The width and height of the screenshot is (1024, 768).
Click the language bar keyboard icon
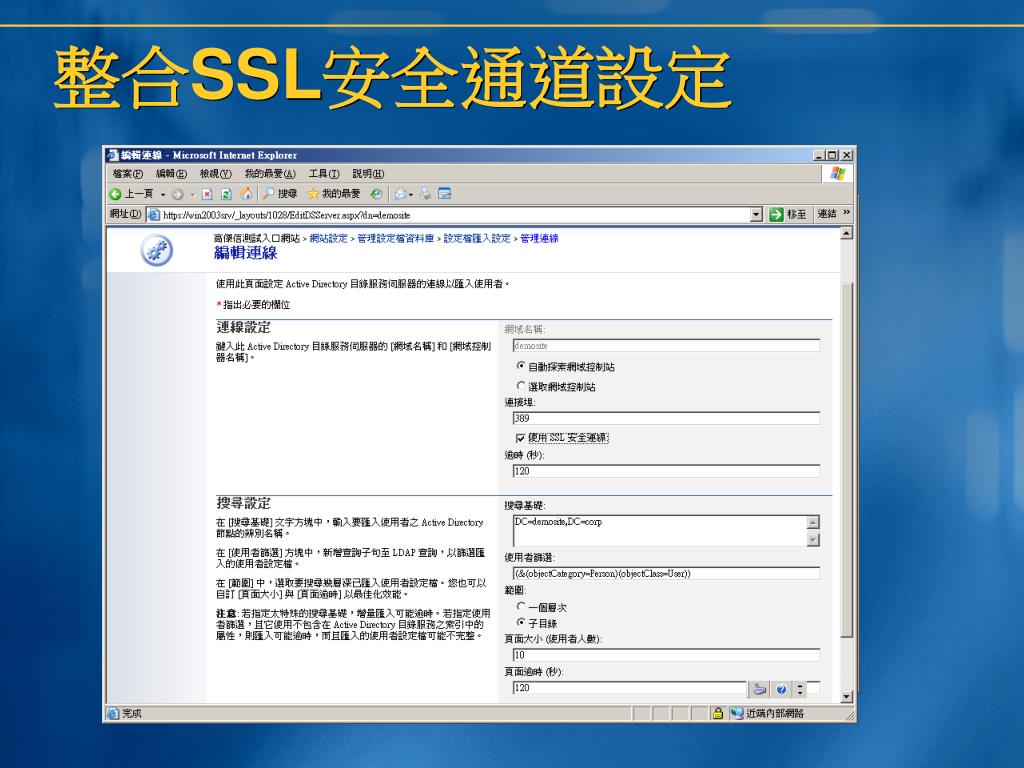[759, 689]
